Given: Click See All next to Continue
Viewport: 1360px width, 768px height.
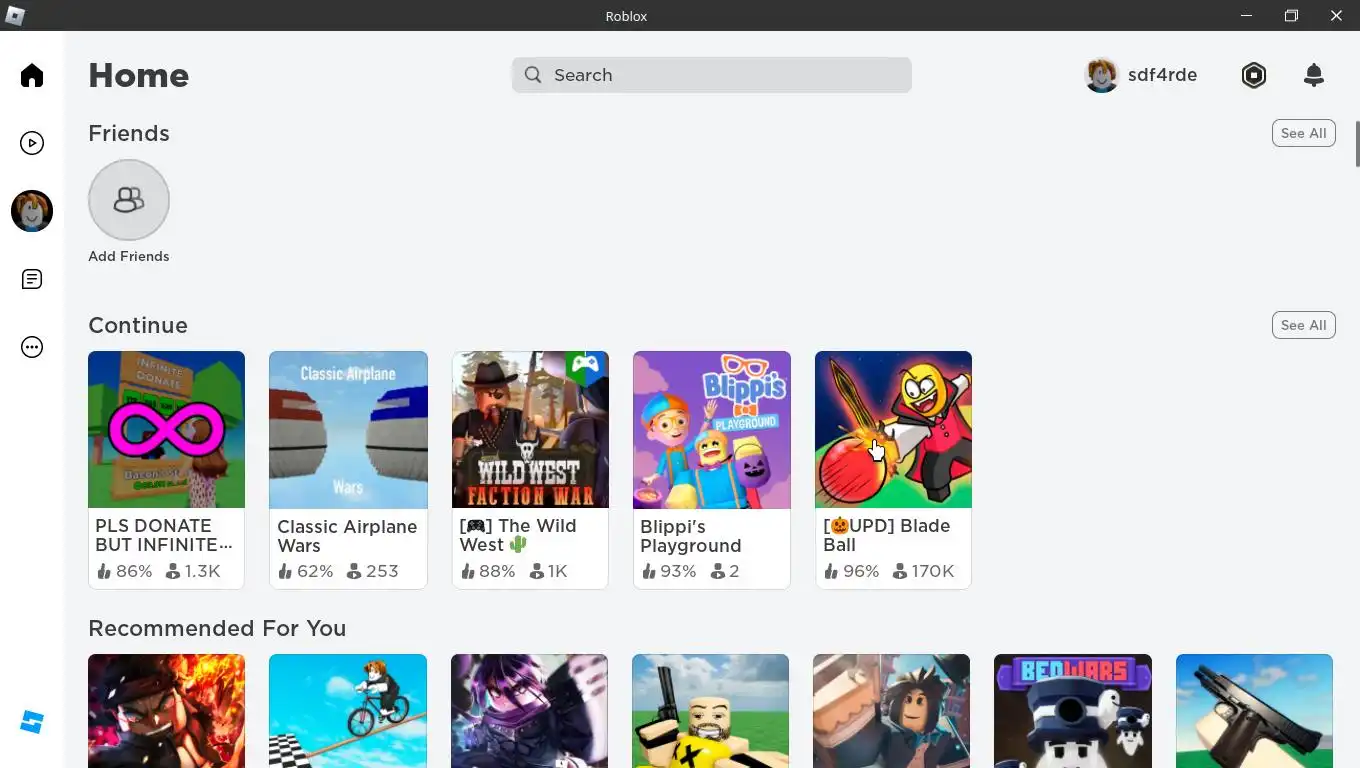Looking at the screenshot, I should (1304, 325).
